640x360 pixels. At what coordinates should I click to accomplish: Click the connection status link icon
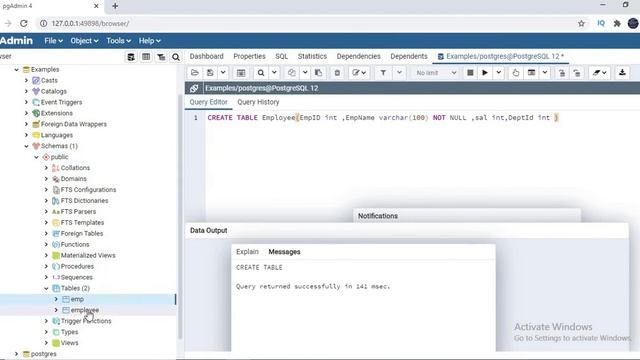click(194, 88)
